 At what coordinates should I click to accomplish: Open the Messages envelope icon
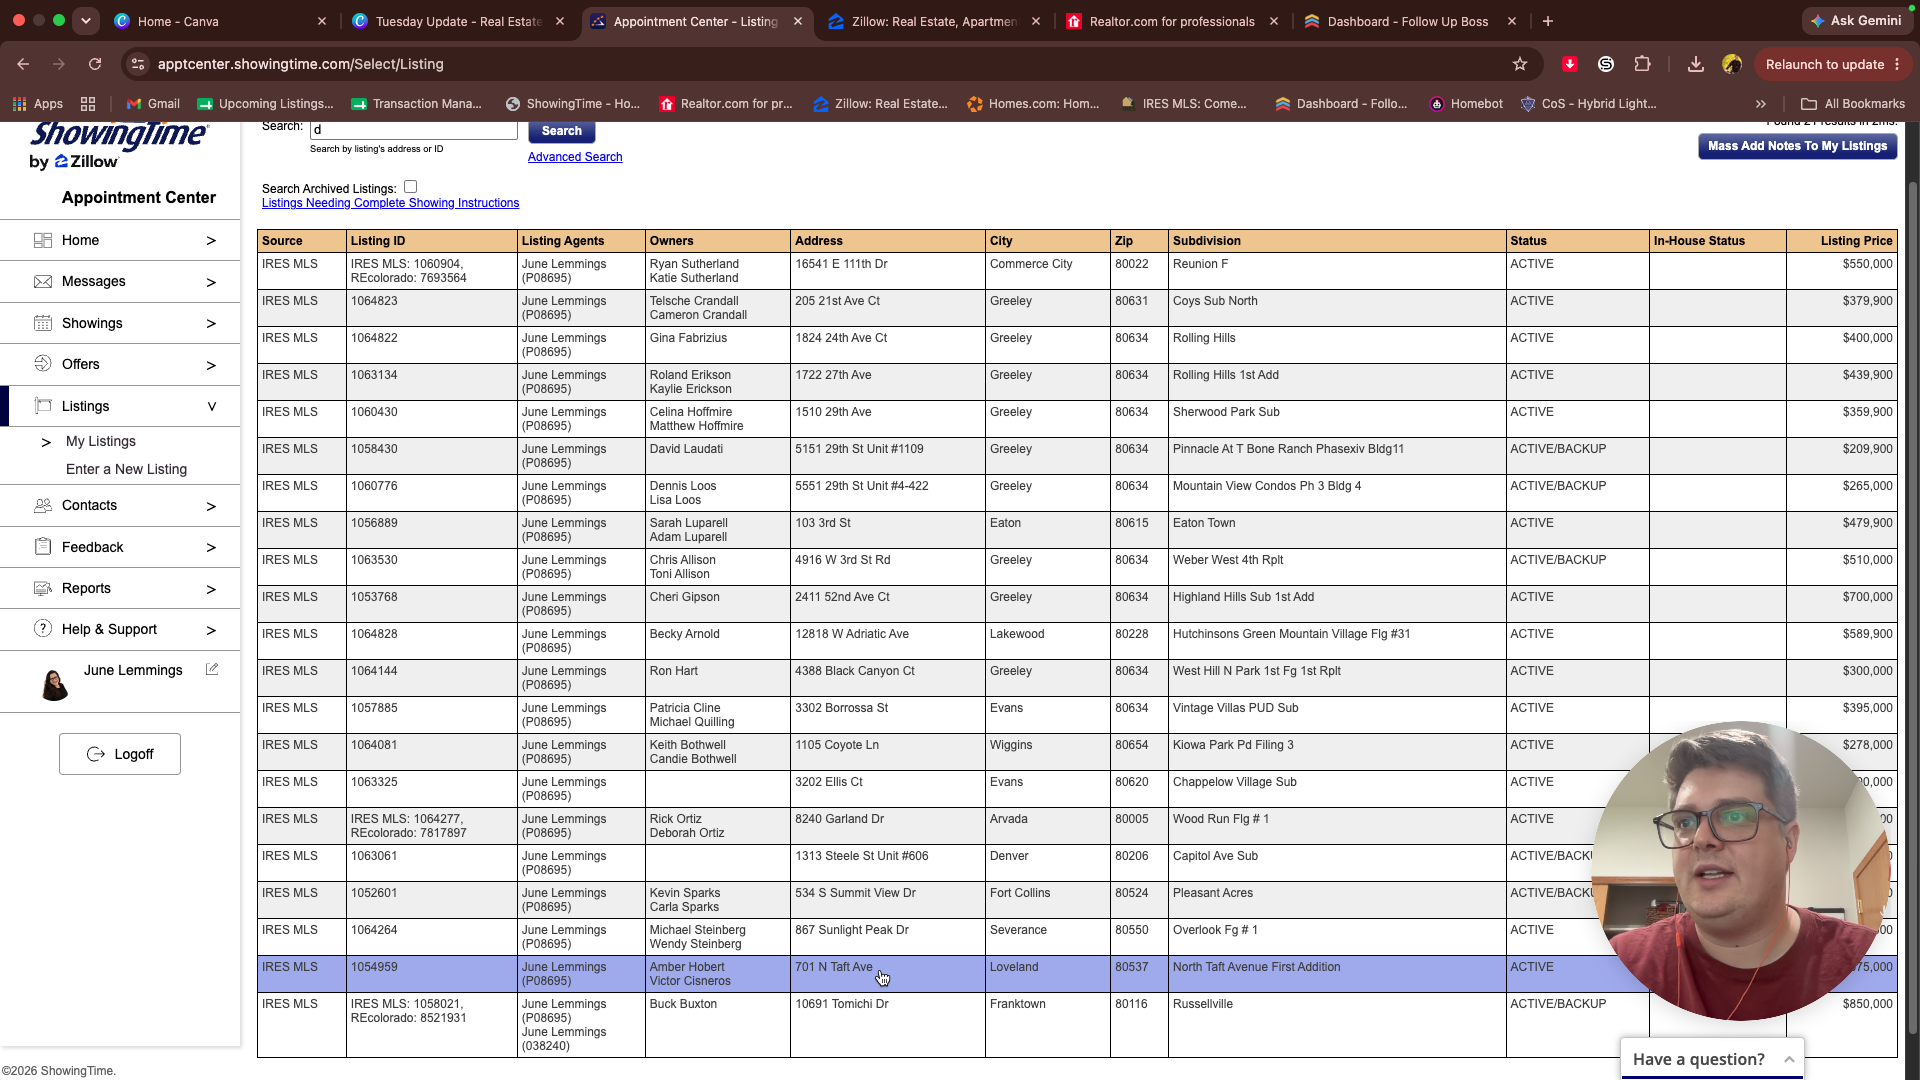43,282
